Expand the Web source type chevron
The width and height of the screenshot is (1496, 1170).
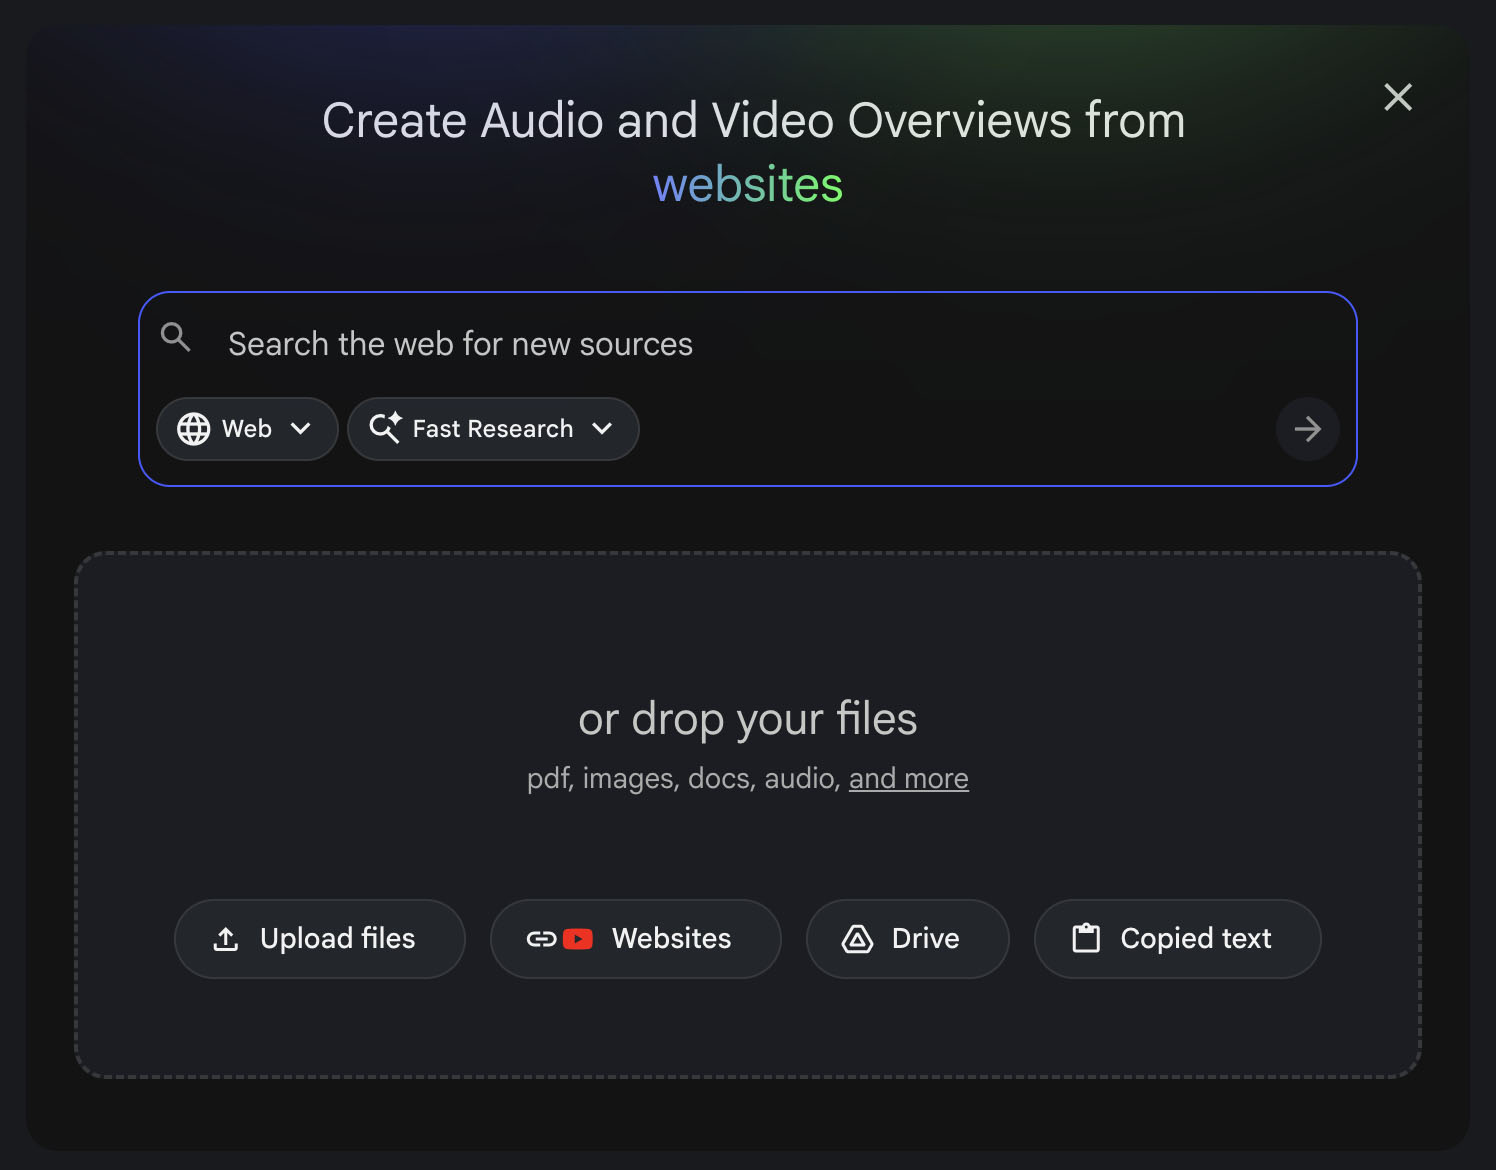point(300,429)
